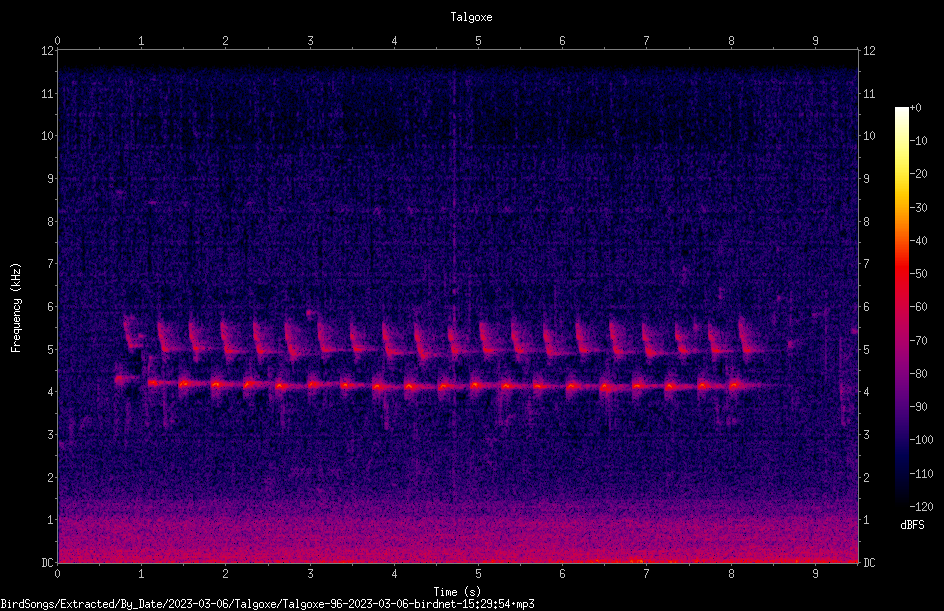Screen dimensions: 944x611
Task: Click the dBFS unit label
Action: coord(912,525)
